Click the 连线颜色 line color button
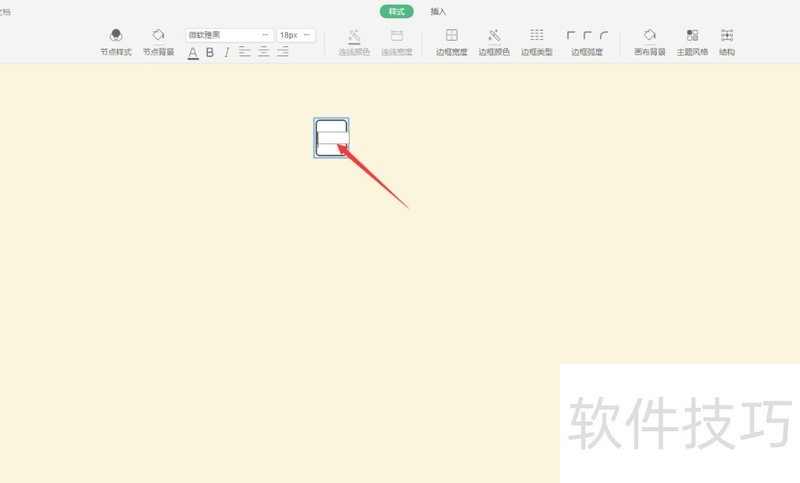Viewport: 800px width, 483px height. coord(354,41)
